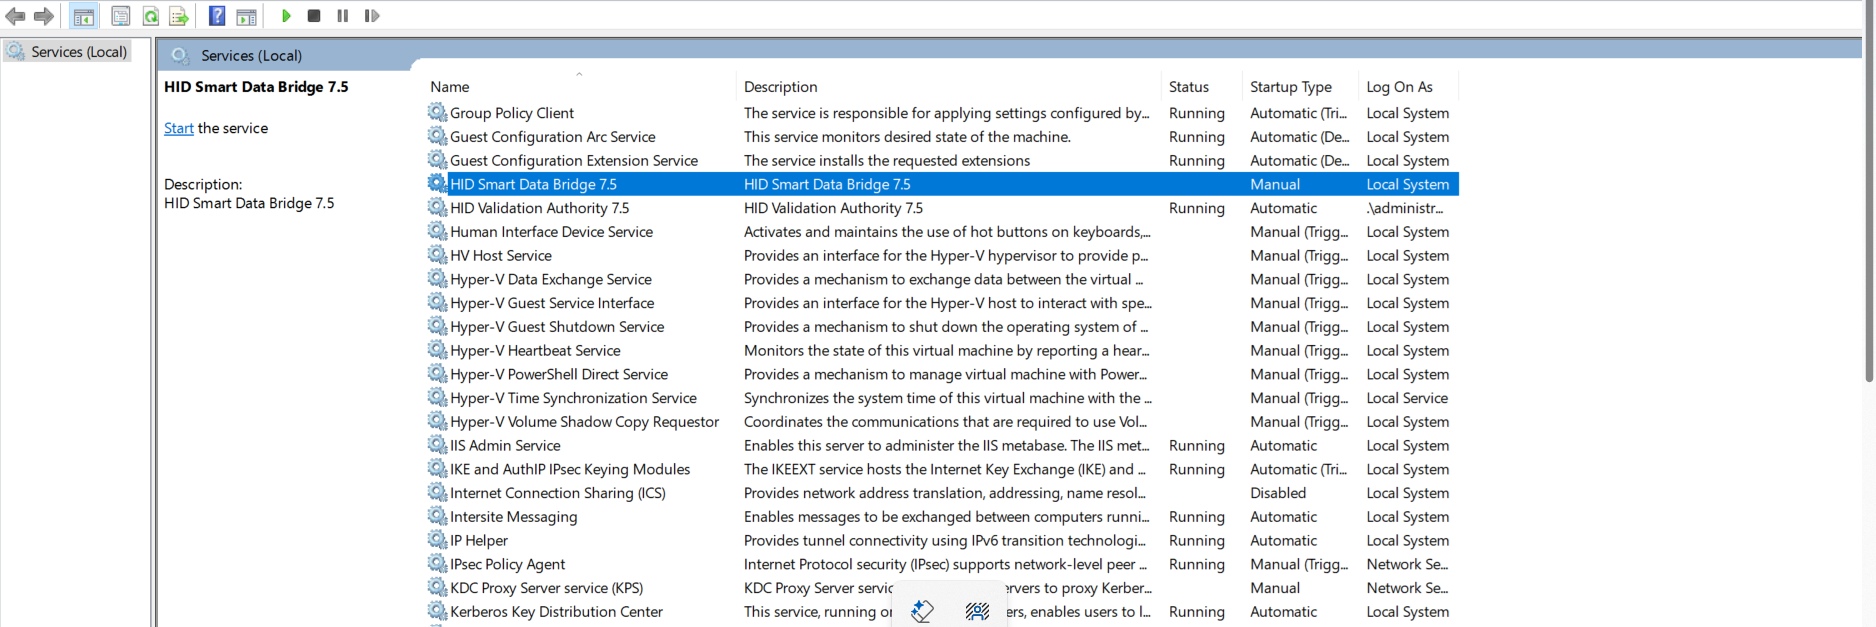Click the Refresh toolbar icon
This screenshot has height=627, width=1876.
click(x=150, y=16)
